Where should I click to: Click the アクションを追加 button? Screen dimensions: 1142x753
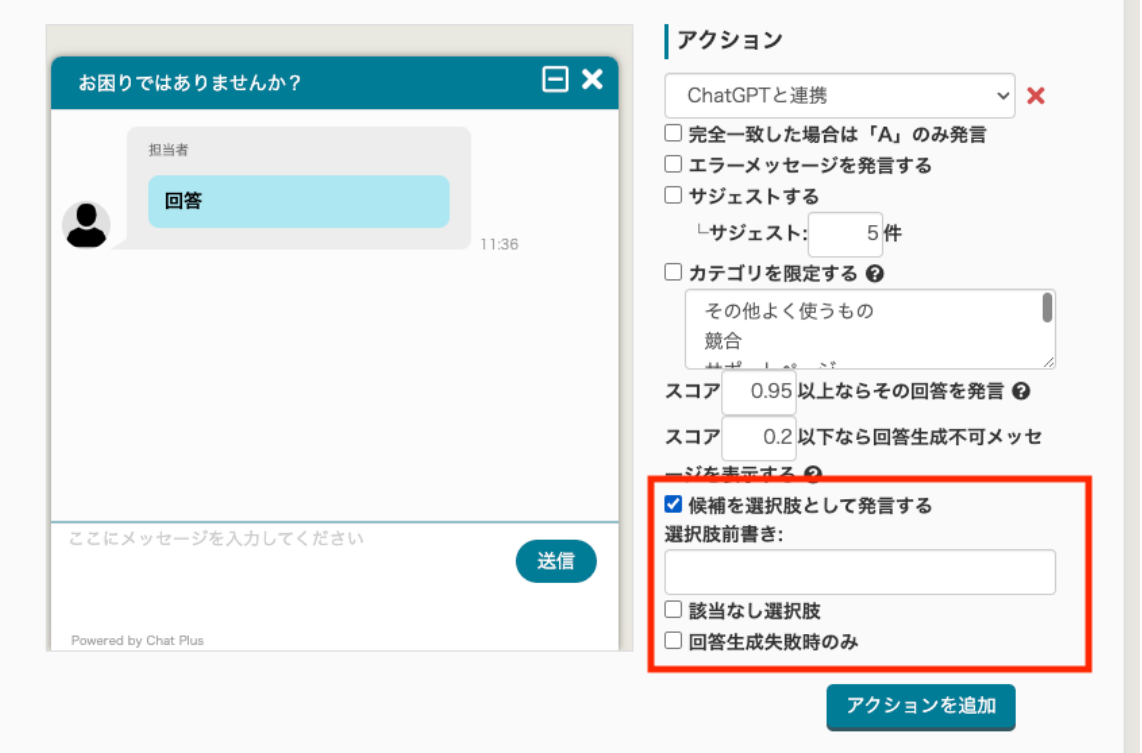pos(920,706)
